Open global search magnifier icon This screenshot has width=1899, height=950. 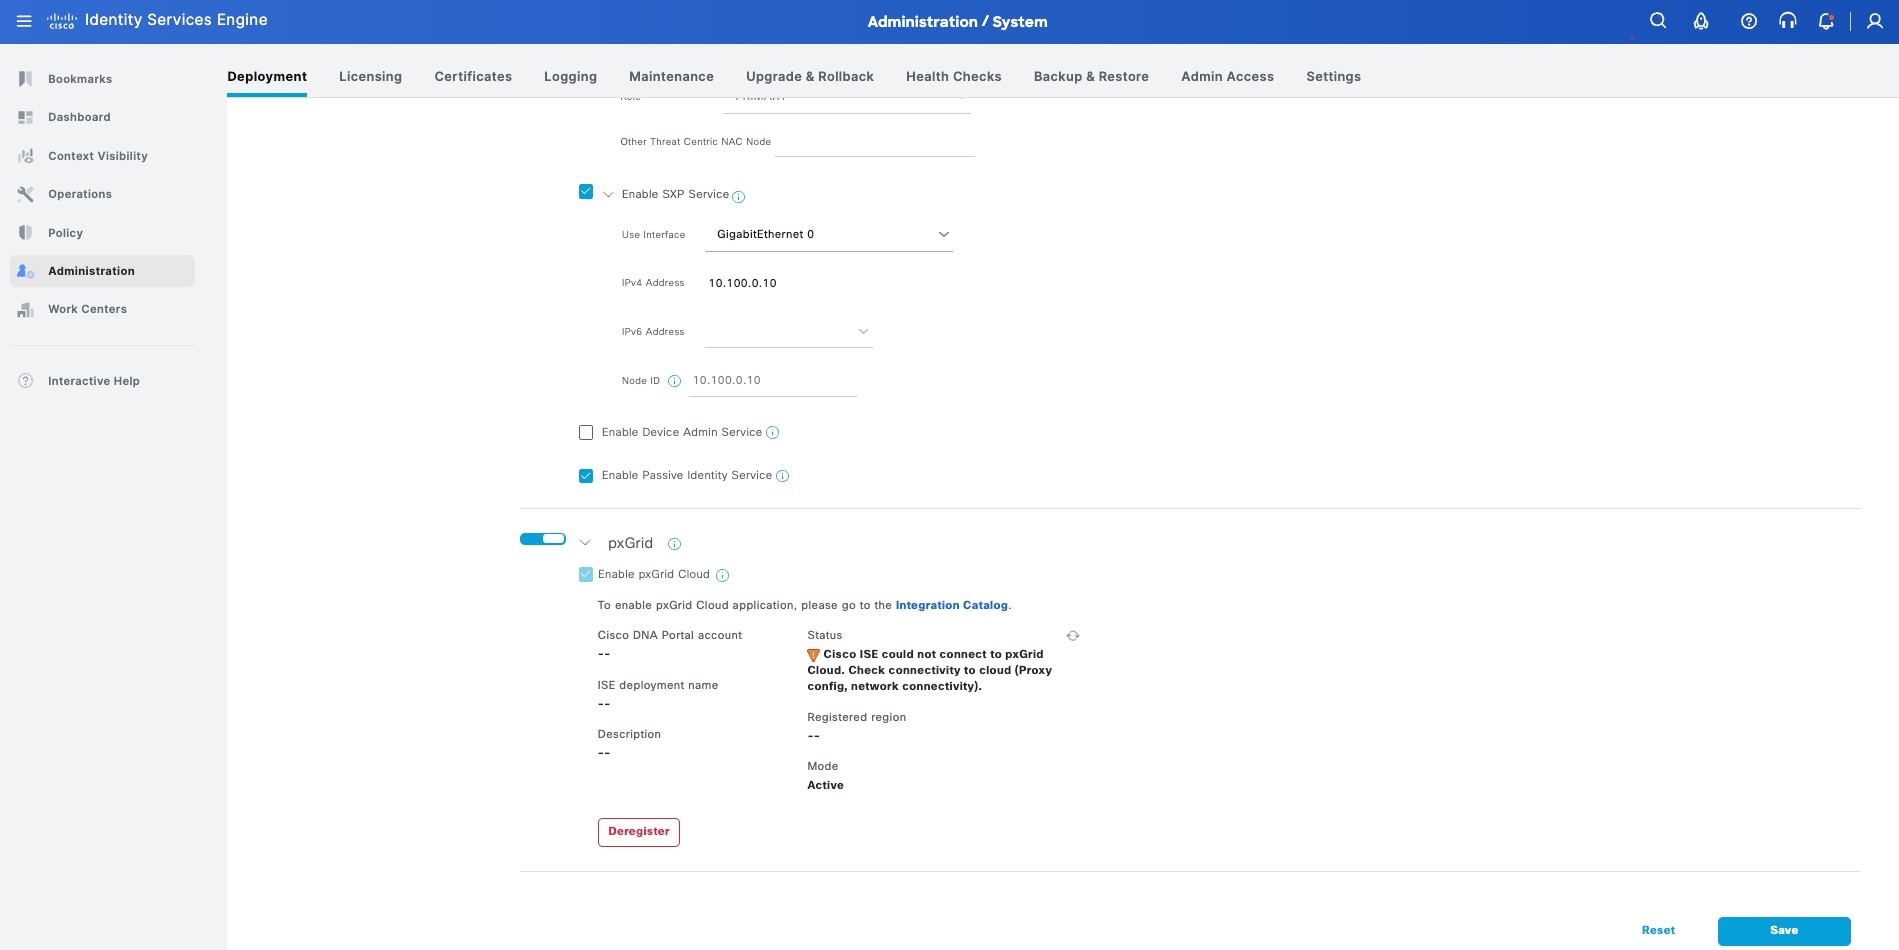coord(1658,21)
